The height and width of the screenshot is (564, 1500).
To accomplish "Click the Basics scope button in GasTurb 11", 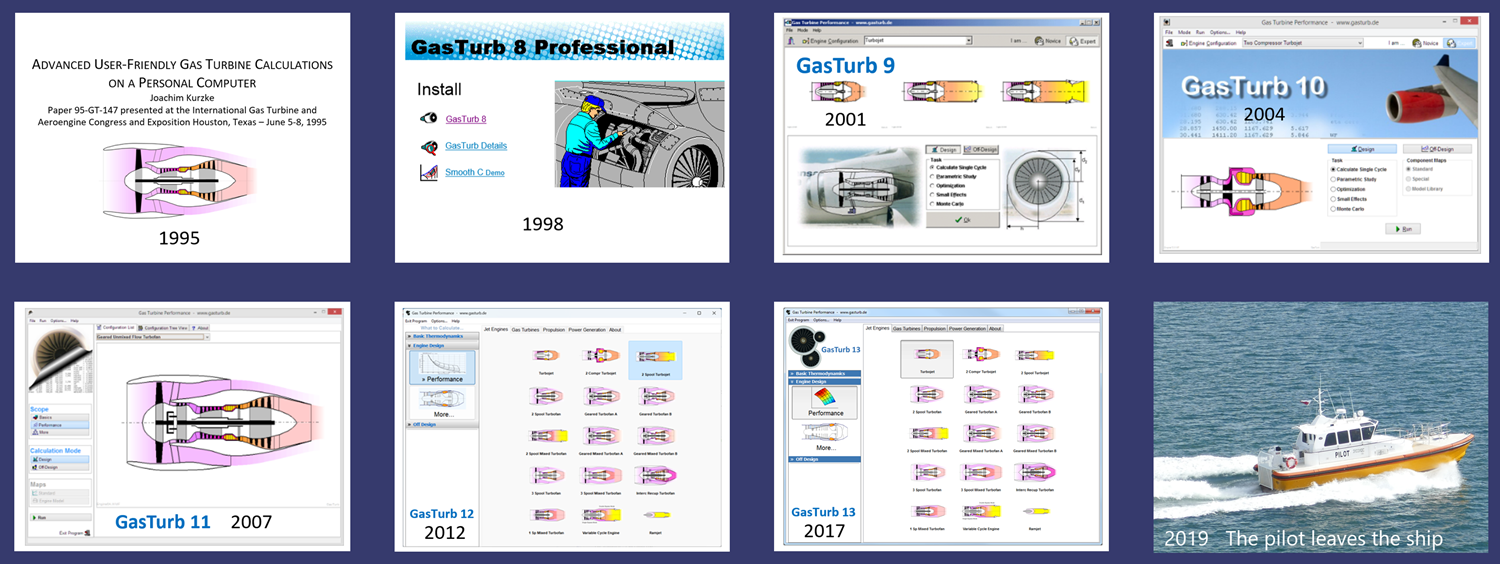I will (60, 417).
